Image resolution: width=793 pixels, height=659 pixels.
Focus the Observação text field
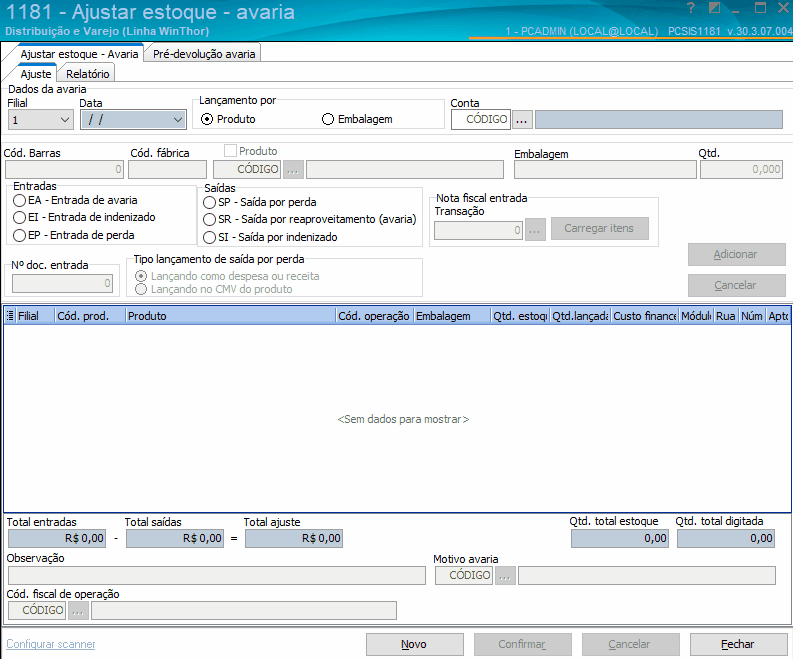[217, 576]
